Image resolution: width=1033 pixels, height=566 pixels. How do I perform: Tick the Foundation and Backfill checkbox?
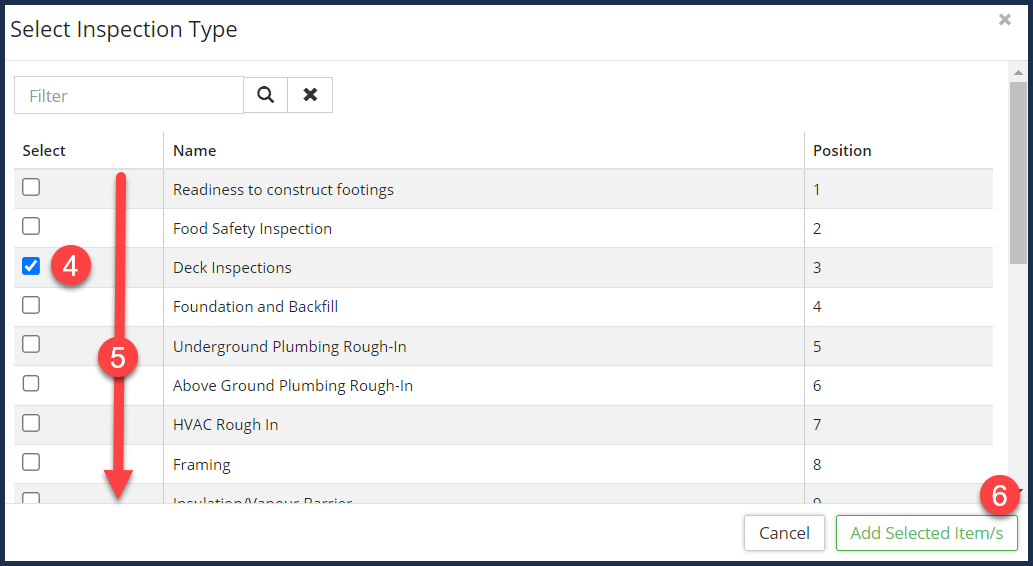point(31,305)
